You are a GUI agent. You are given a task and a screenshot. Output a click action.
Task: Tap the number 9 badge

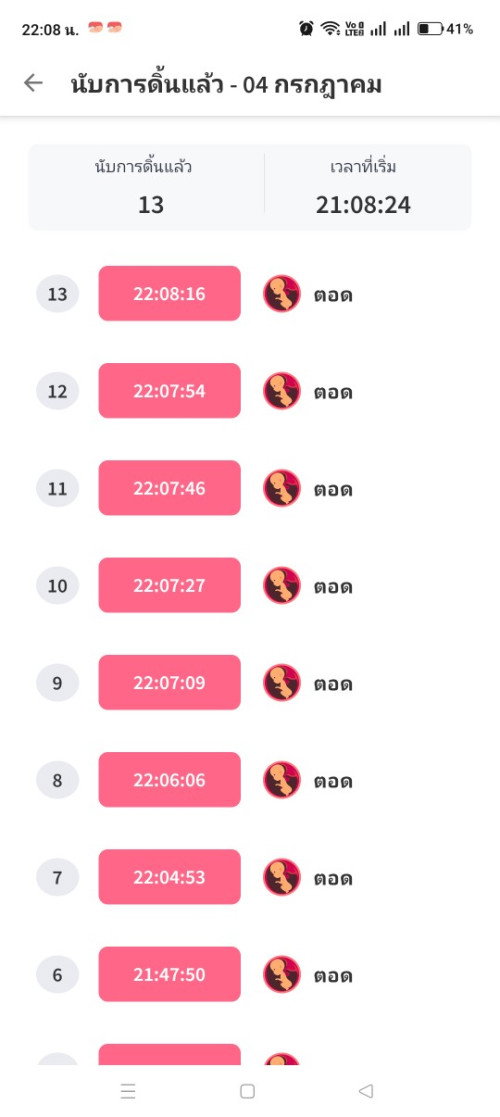pyautogui.click(x=58, y=682)
